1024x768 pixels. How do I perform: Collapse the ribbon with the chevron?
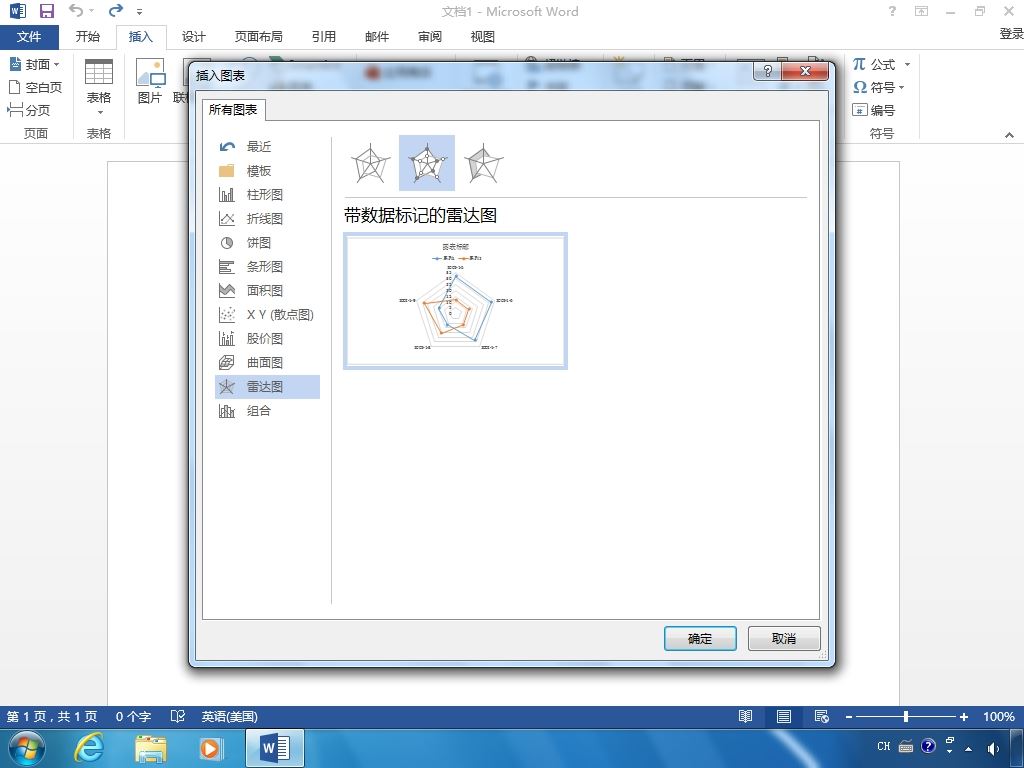click(1010, 135)
